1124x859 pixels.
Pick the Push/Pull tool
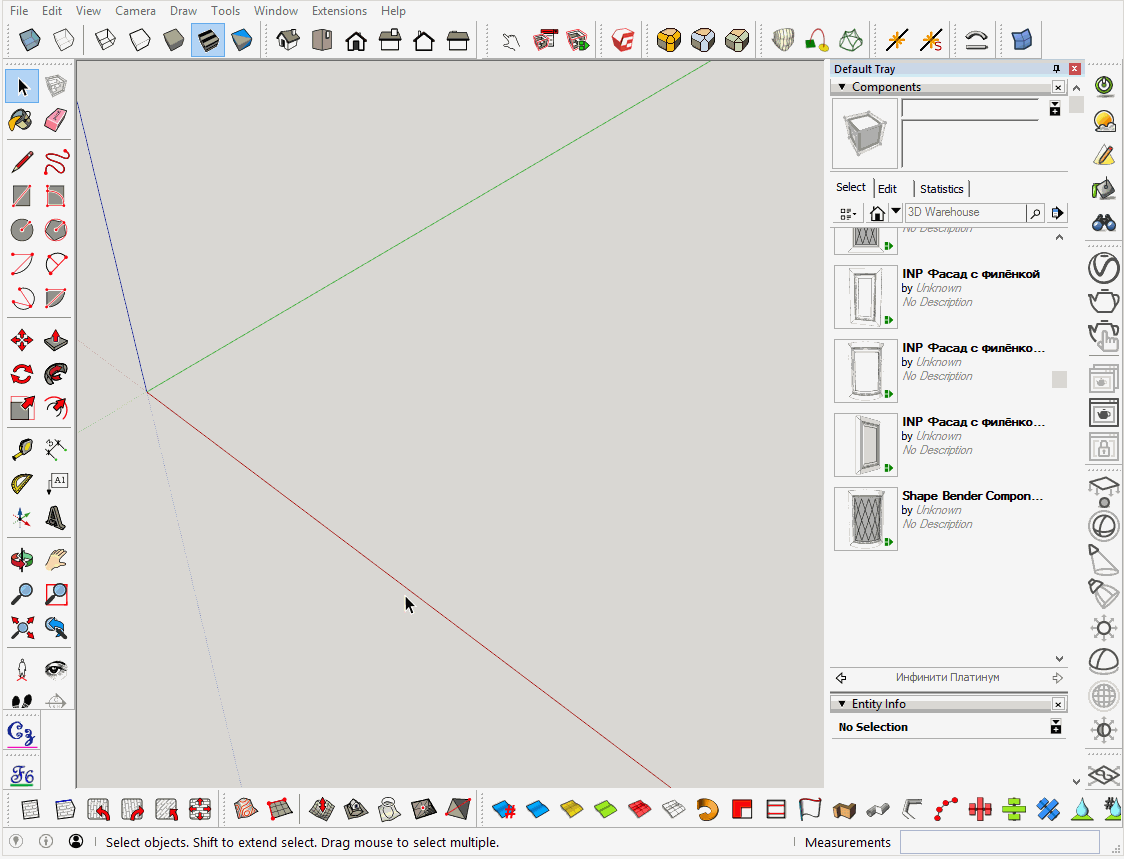point(56,340)
